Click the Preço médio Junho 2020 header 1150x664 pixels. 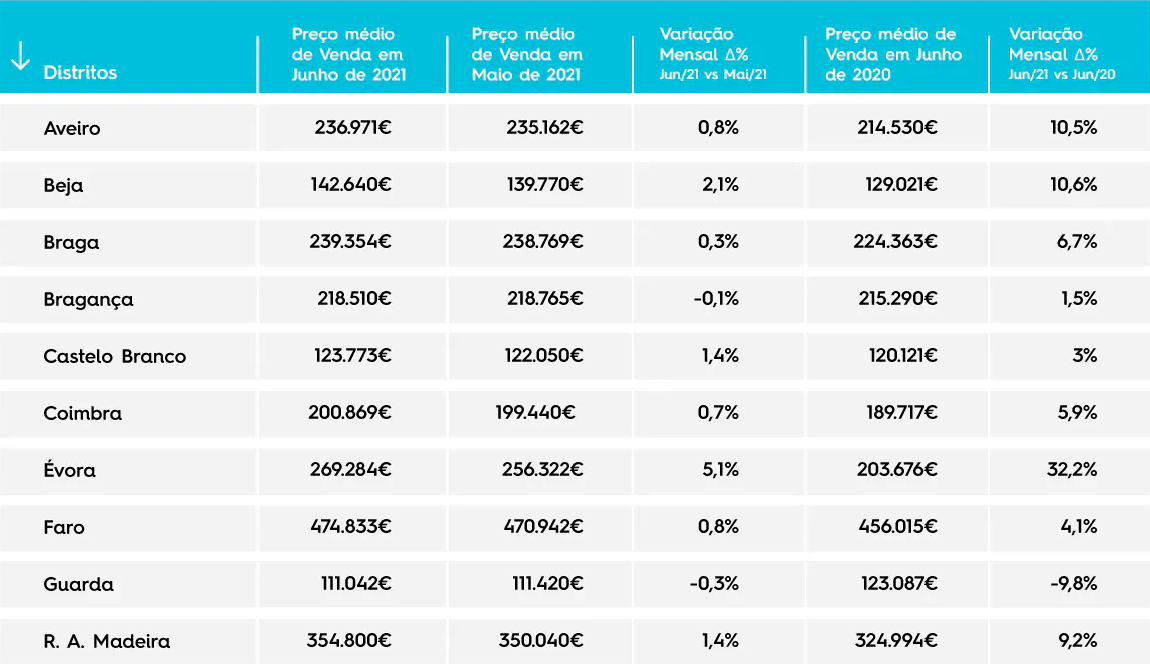[892, 54]
